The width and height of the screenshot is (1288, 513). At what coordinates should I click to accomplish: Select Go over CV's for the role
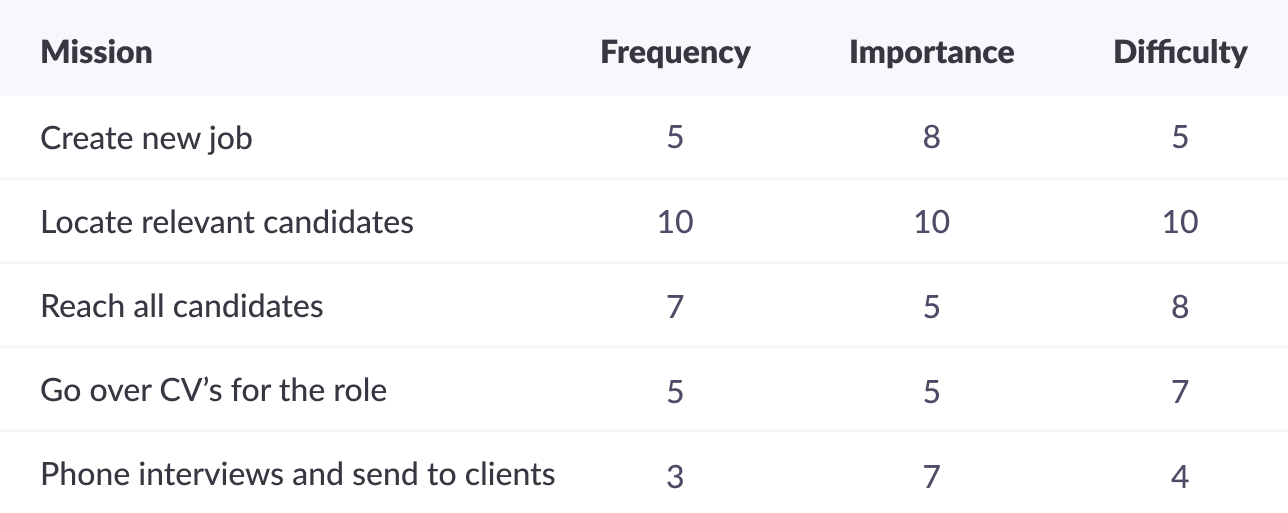tap(213, 389)
